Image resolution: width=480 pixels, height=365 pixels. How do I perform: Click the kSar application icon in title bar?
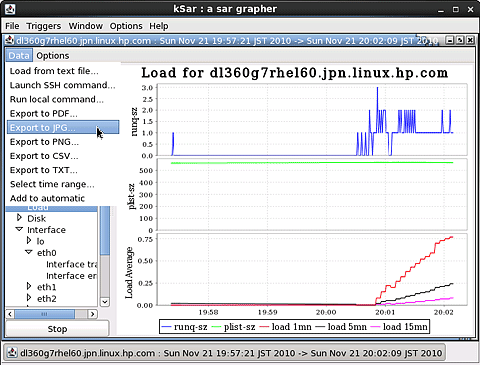pos(10,9)
